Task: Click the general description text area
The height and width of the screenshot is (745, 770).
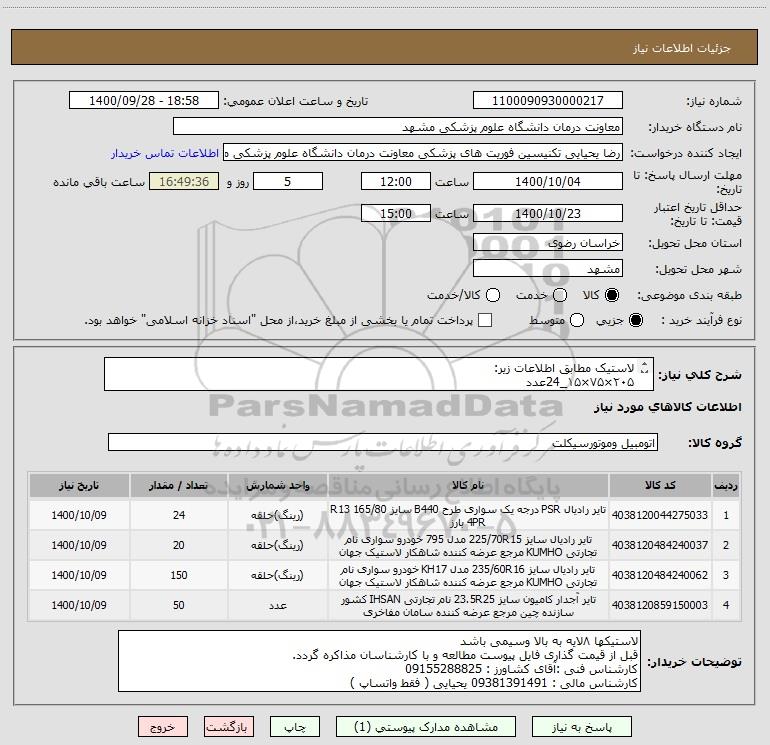Action: [x=379, y=374]
